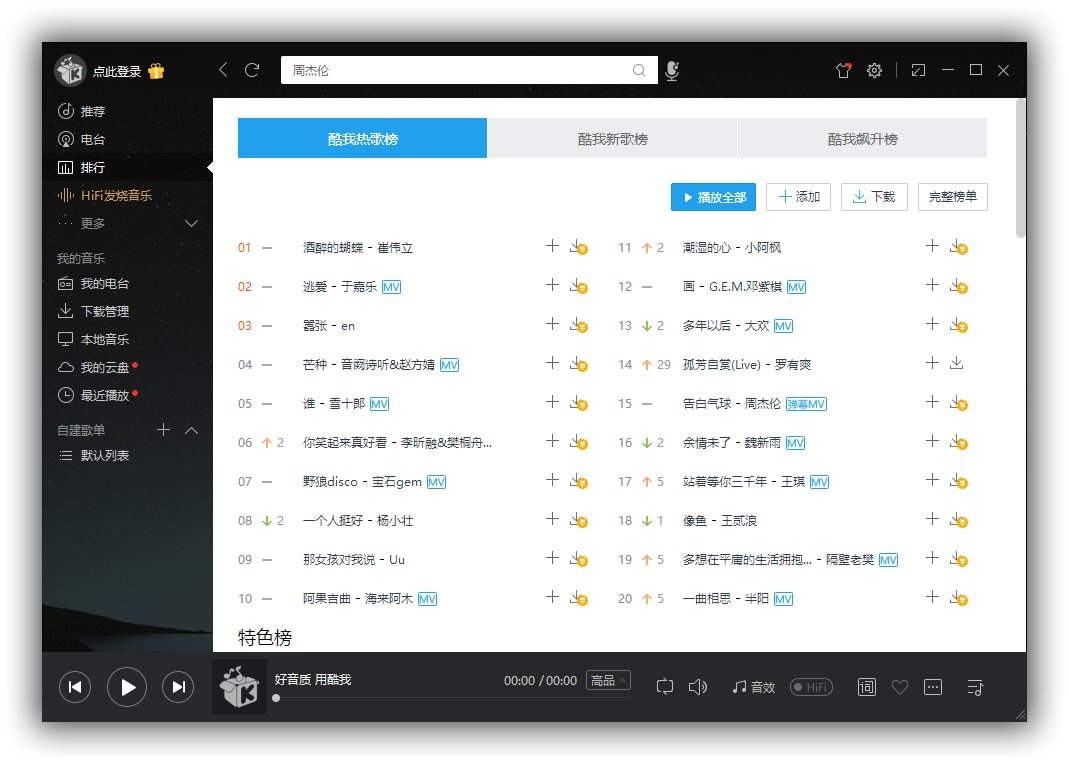Screen dimensions: 1069x764
Task: Switch to 酷我新歌榜 tab
Action: (x=612, y=138)
